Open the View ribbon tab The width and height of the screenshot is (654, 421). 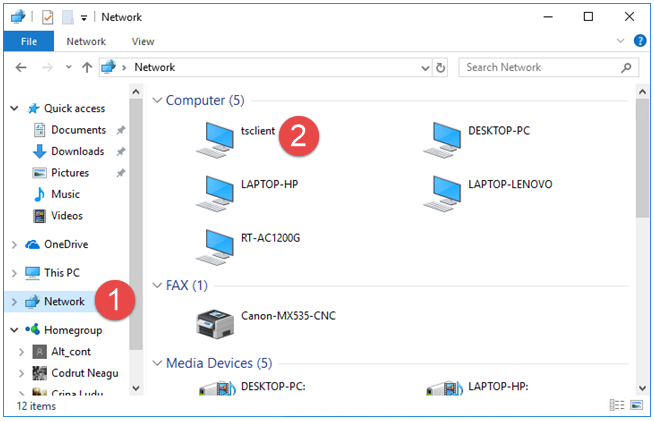tap(143, 41)
